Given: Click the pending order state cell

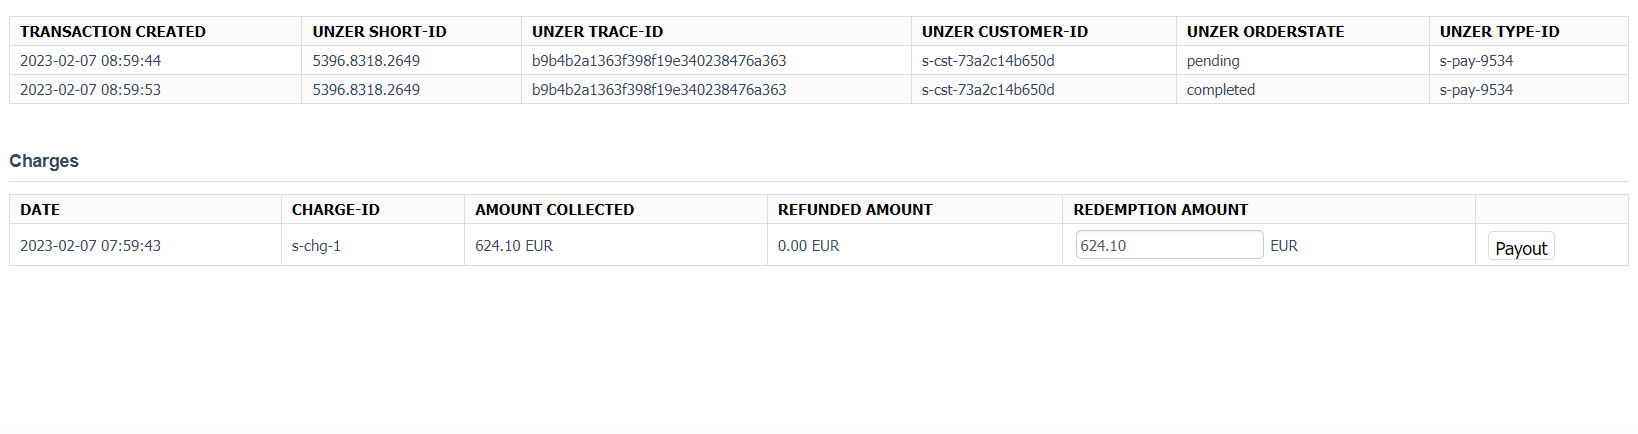Looking at the screenshot, I should pyautogui.click(x=1213, y=61).
